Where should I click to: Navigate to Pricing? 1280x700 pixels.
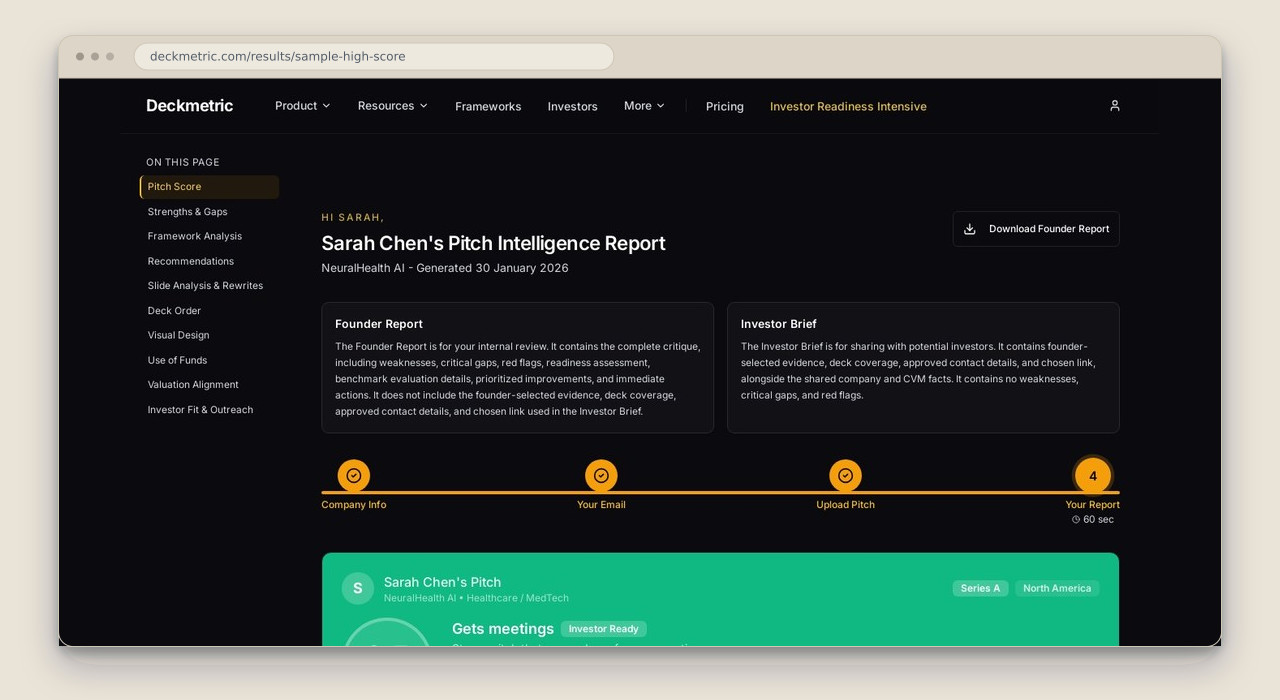[x=725, y=106]
